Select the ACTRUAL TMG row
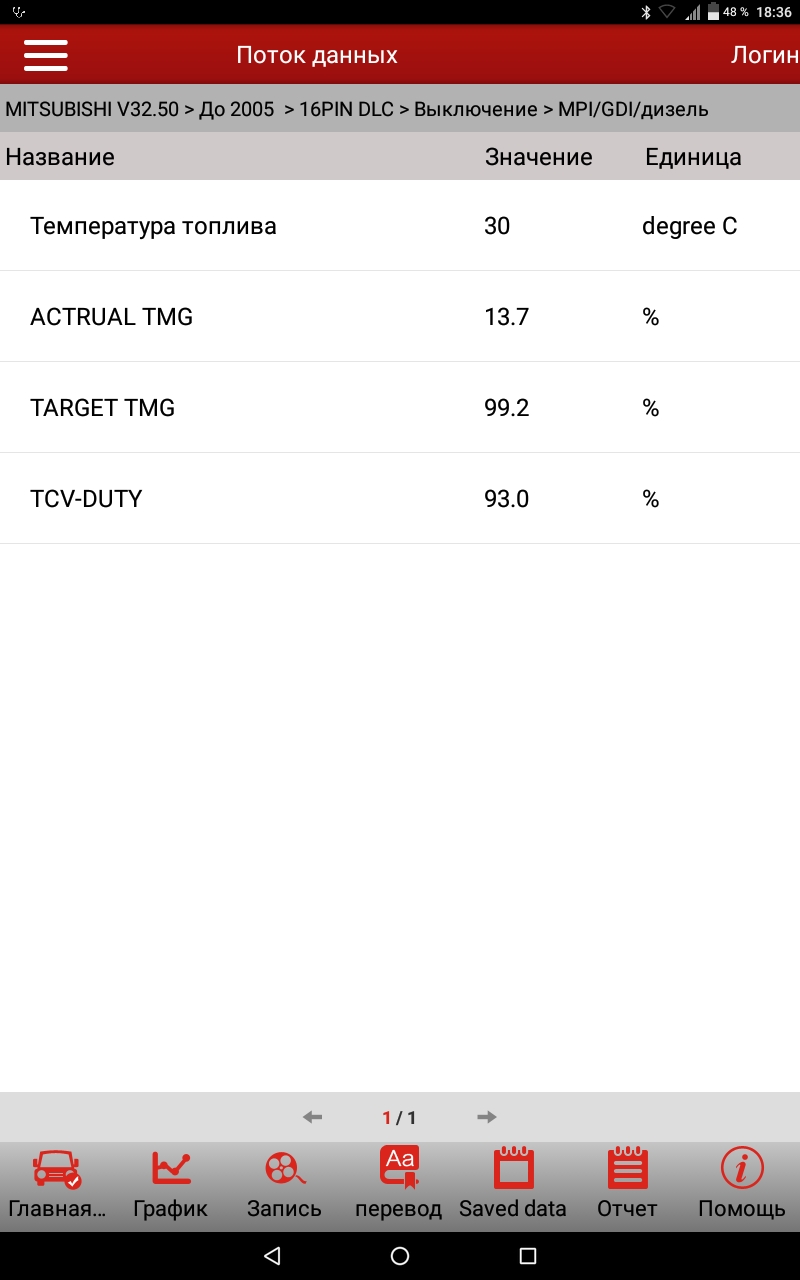The width and height of the screenshot is (800, 1280). (400, 317)
